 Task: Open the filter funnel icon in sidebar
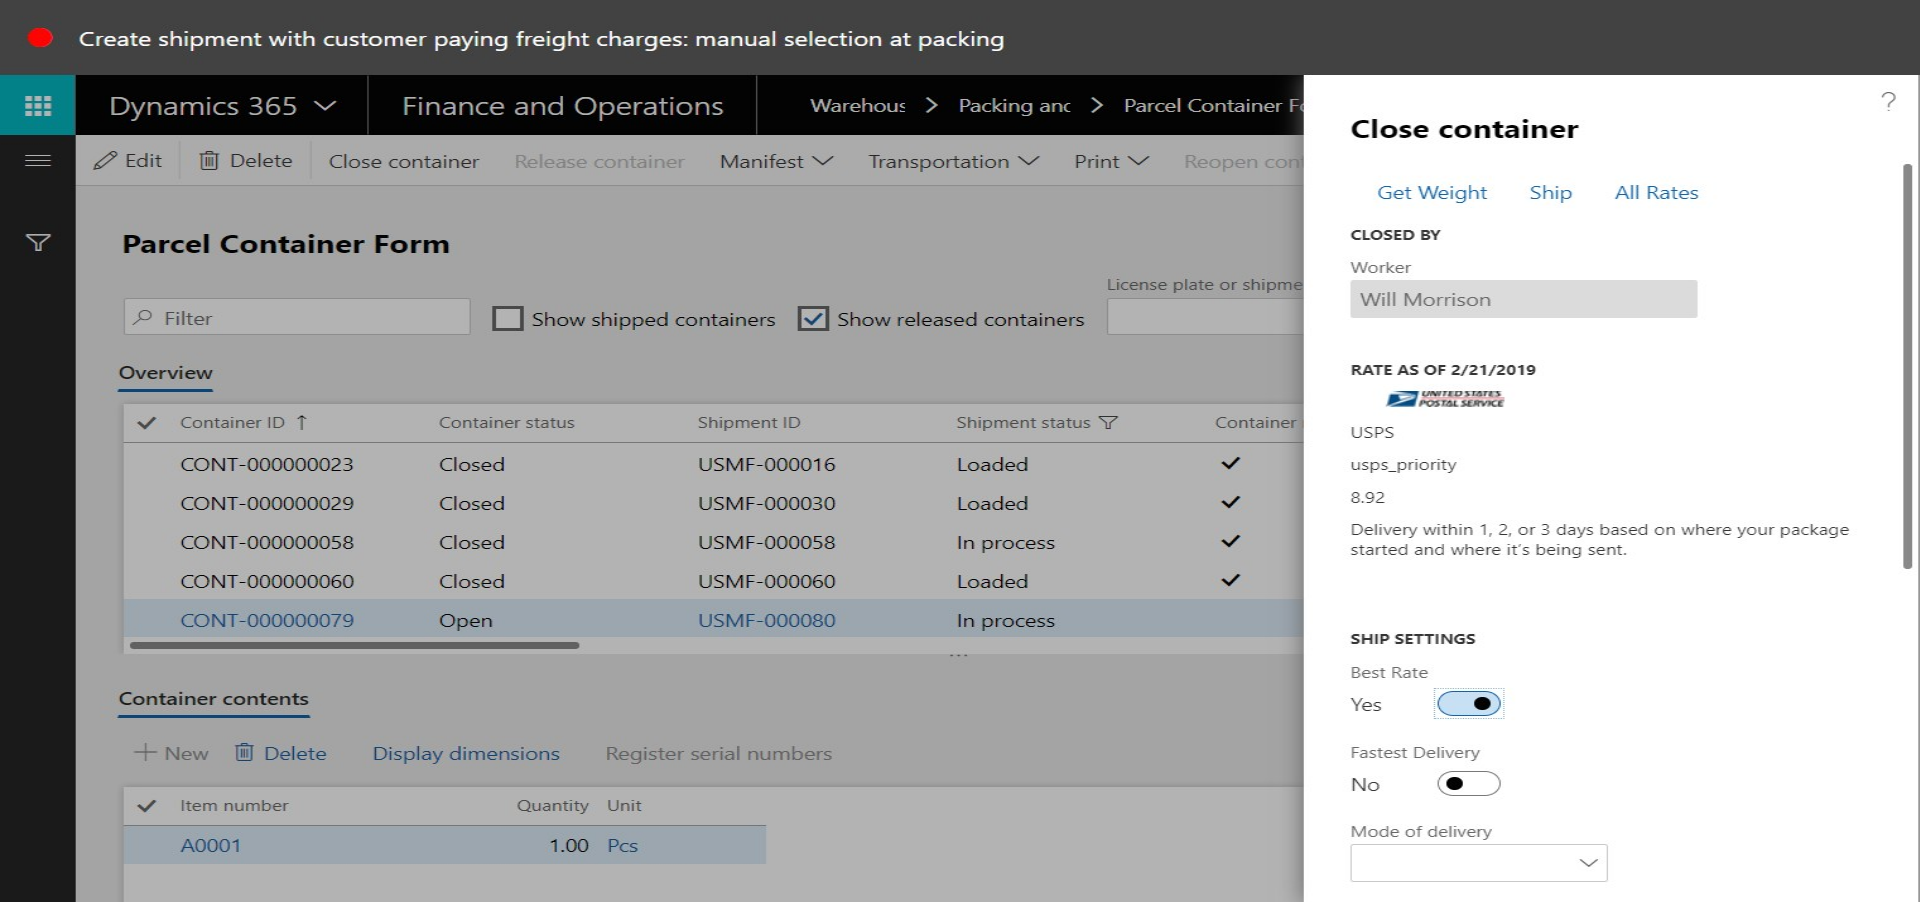pyautogui.click(x=38, y=242)
